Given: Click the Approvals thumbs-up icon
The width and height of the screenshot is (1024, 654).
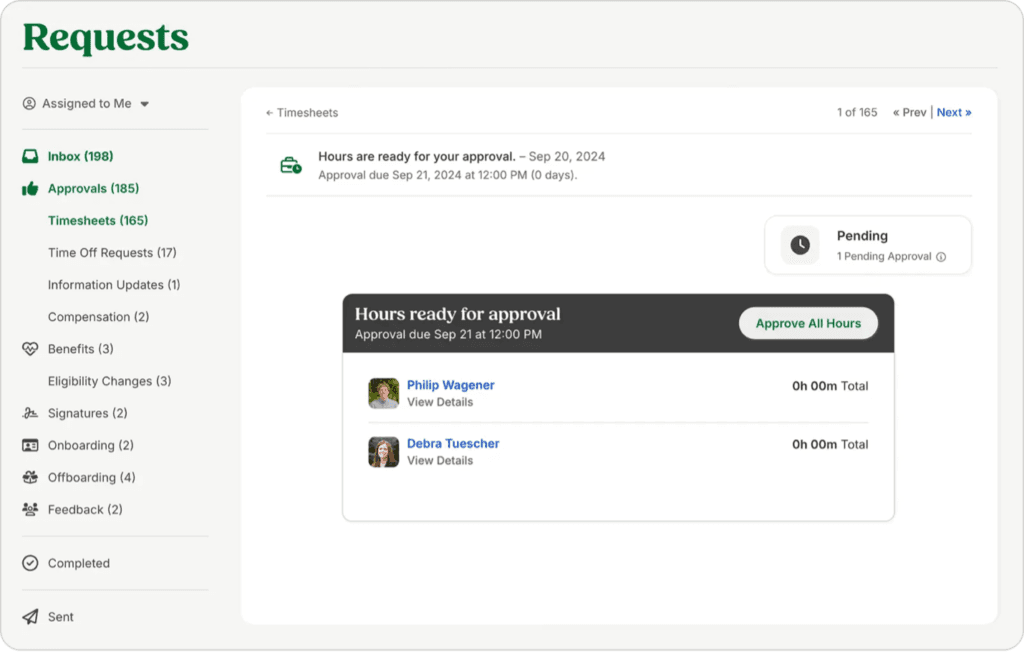Looking at the screenshot, I should [x=30, y=189].
